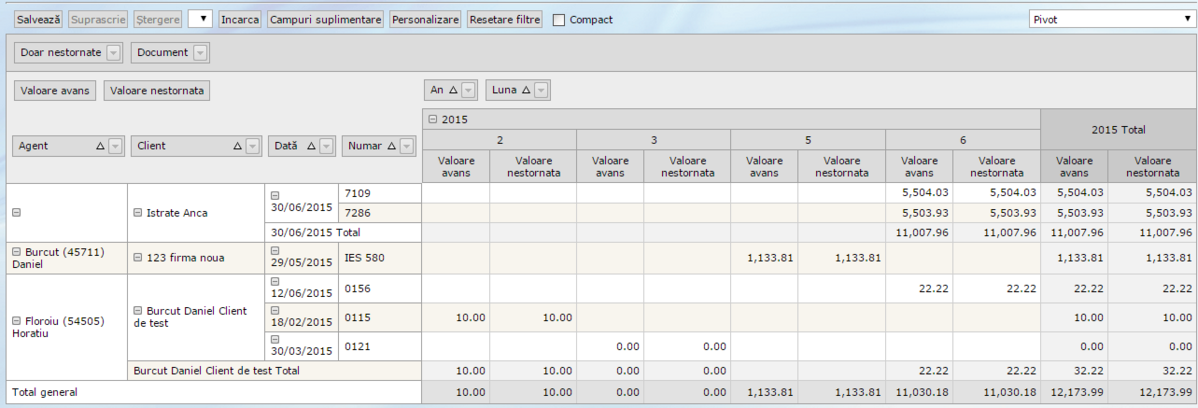Open the saved layout dropdown beside Stergere
Image resolution: width=1198 pixels, height=408 pixels.
(200, 19)
